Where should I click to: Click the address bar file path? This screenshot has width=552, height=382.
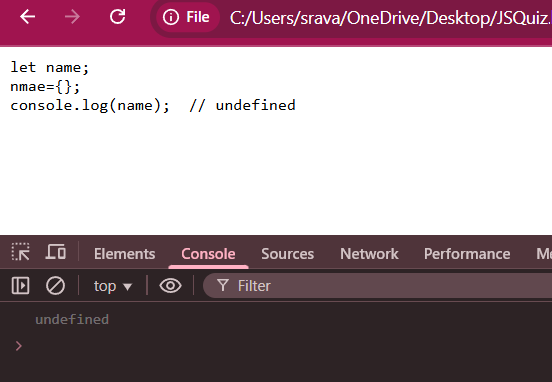[390, 18]
